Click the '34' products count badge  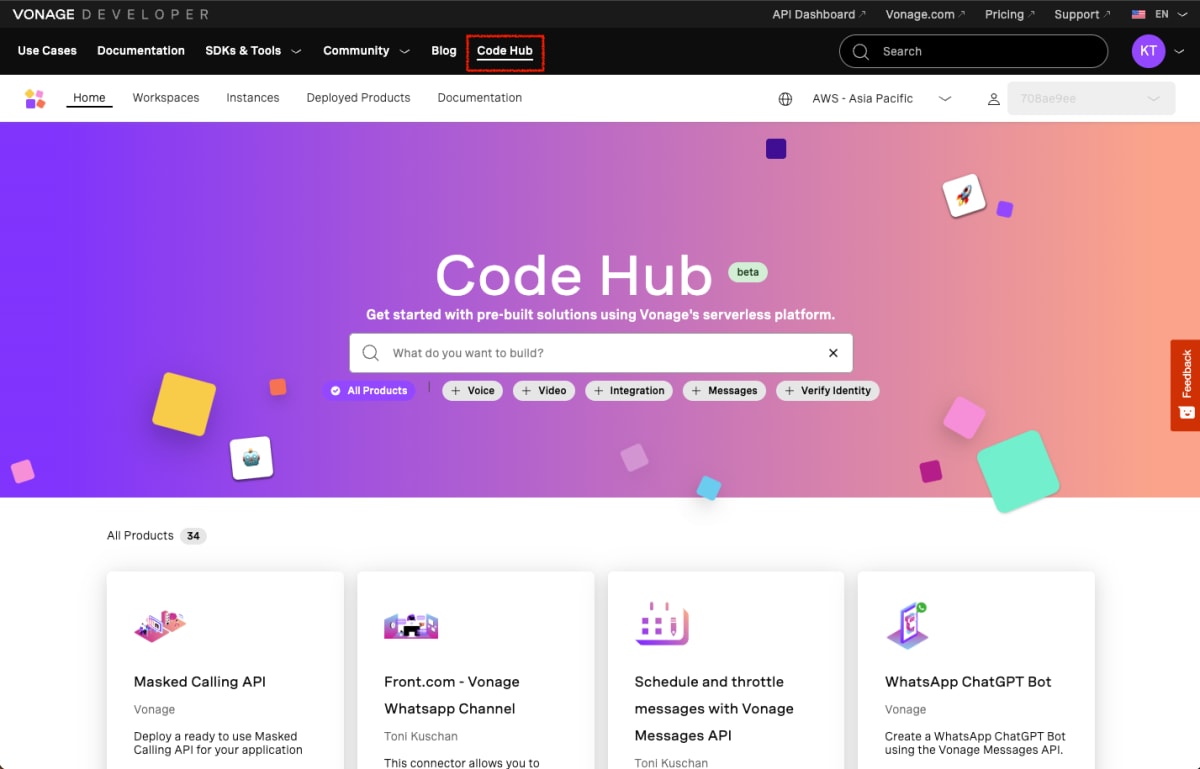coord(193,536)
